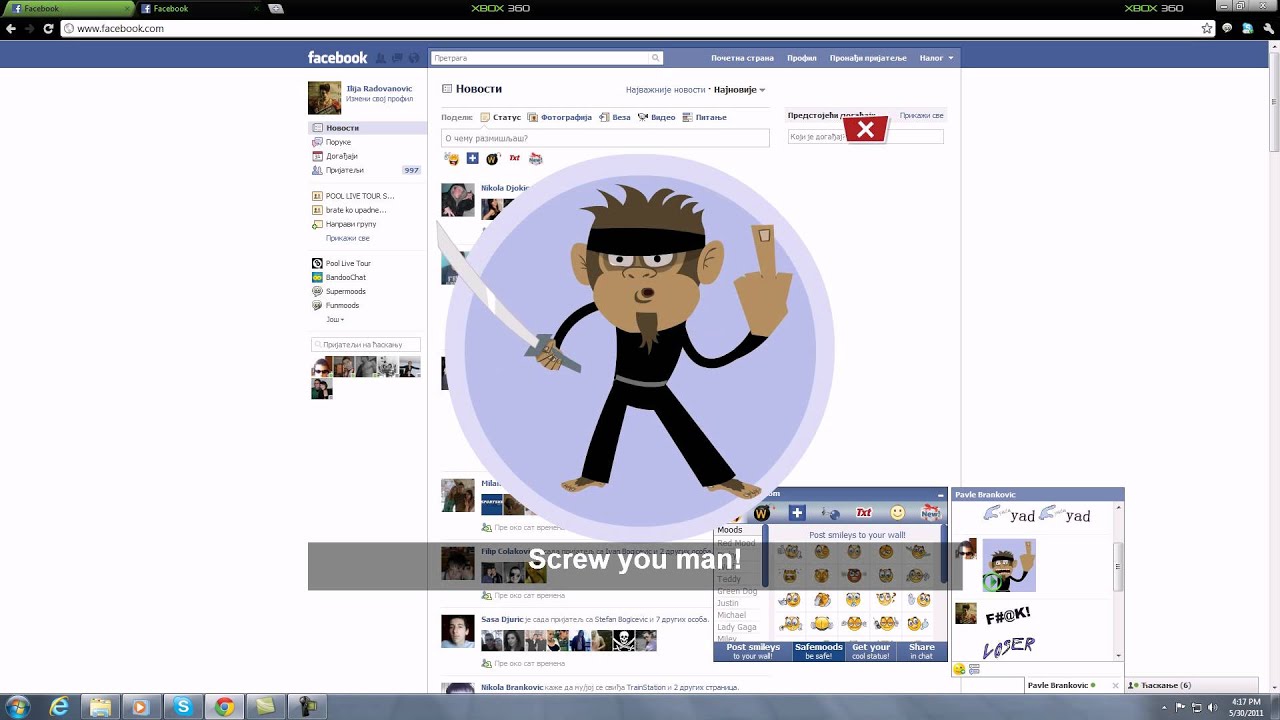This screenshot has width=1280, height=720.
Task: Close the monkey overlay with red X
Action: click(866, 129)
